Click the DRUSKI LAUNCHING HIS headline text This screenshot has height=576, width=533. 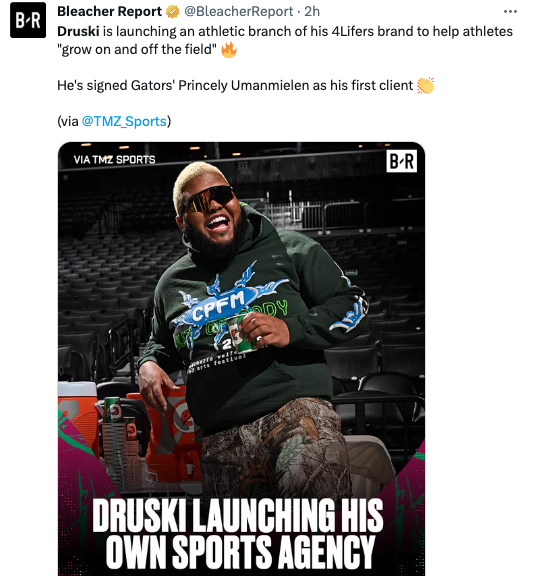click(238, 515)
